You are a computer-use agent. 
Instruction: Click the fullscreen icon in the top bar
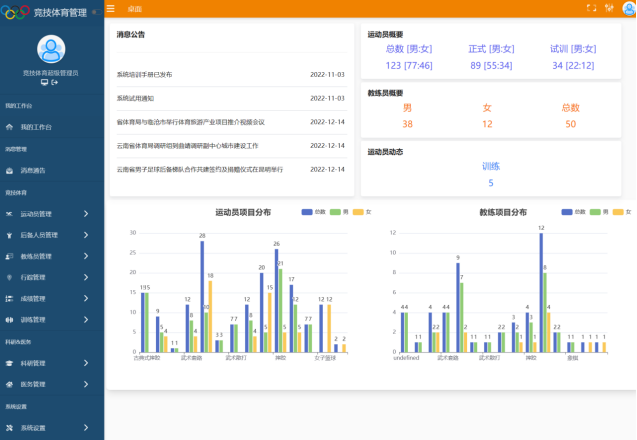[592, 8]
